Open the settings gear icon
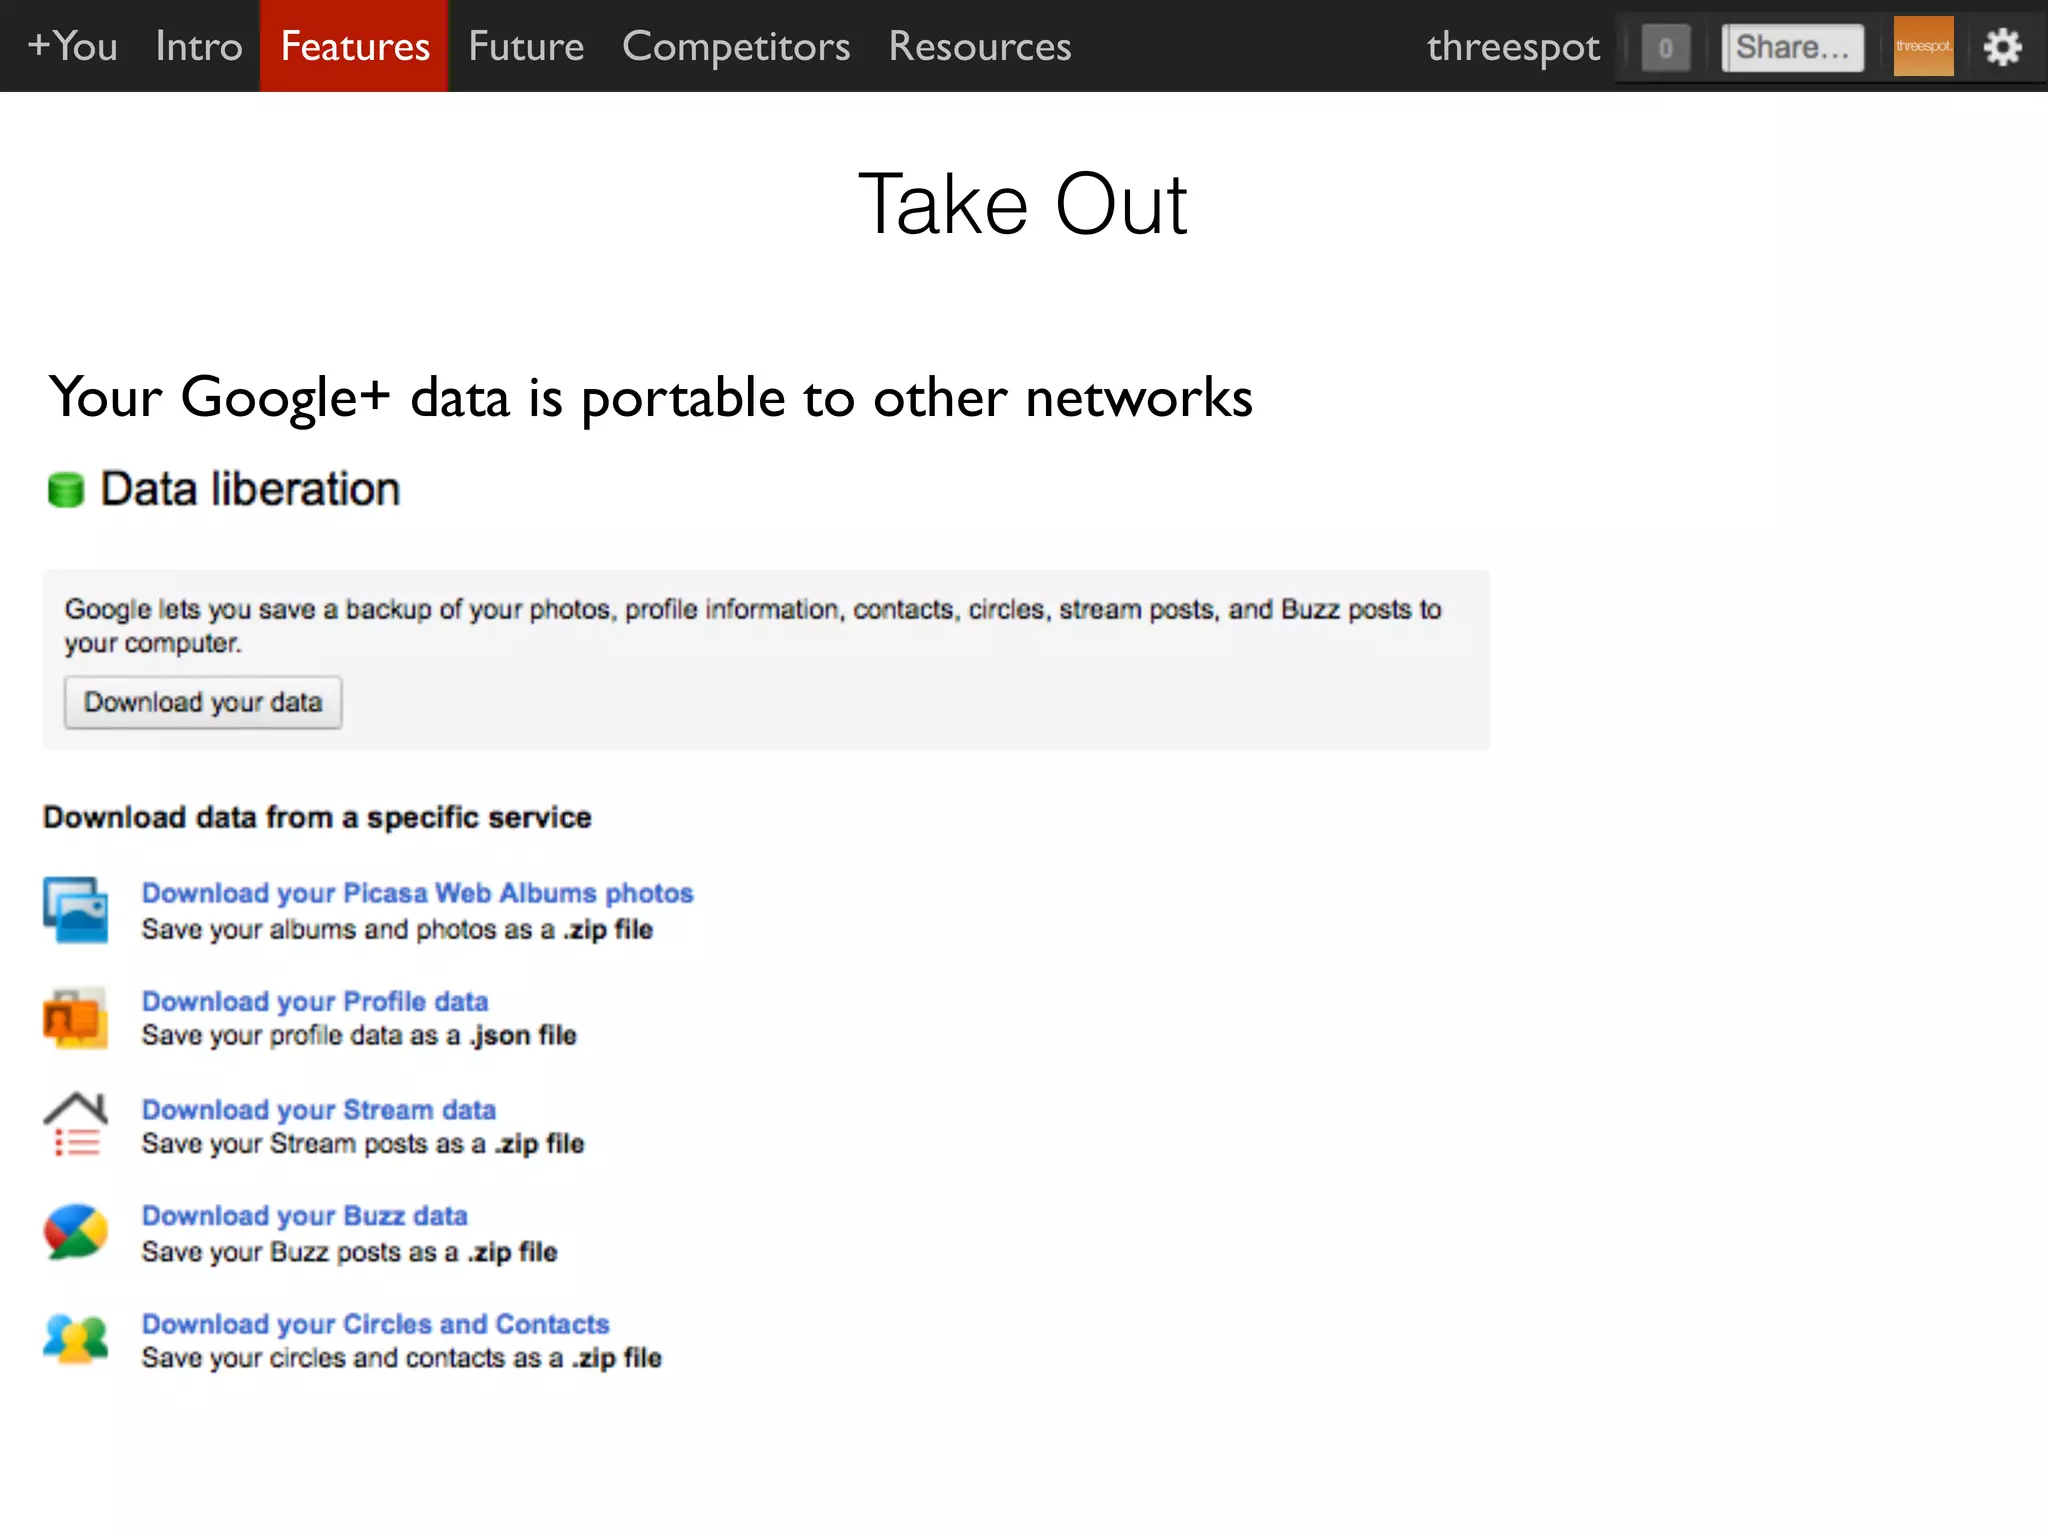This screenshot has width=2048, height=1536. pos(2002,47)
